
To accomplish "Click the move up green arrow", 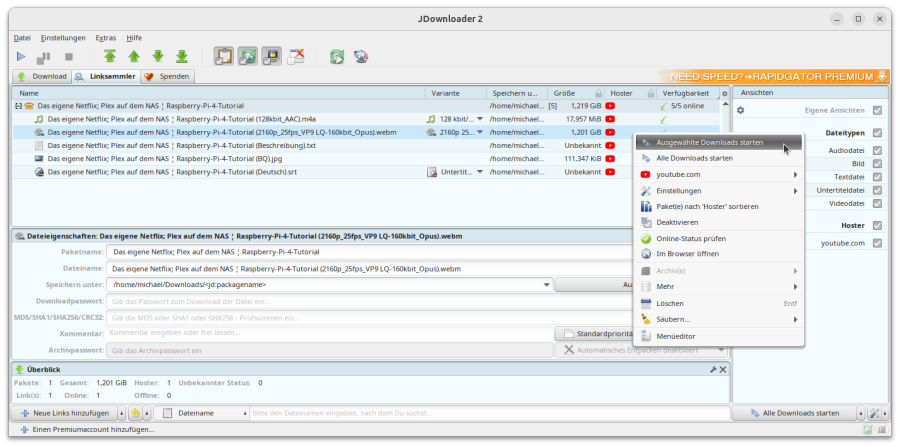I will tap(134, 56).
